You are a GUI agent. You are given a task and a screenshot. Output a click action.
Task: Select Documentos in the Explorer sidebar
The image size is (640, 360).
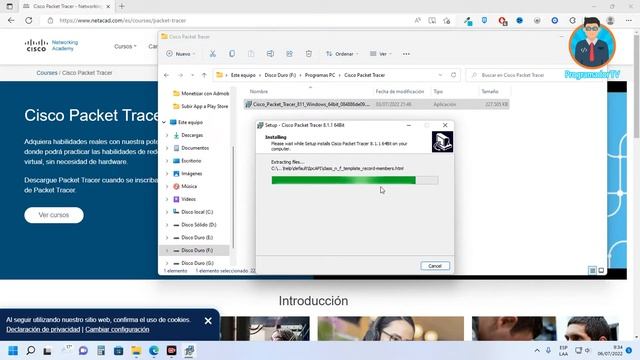point(195,148)
